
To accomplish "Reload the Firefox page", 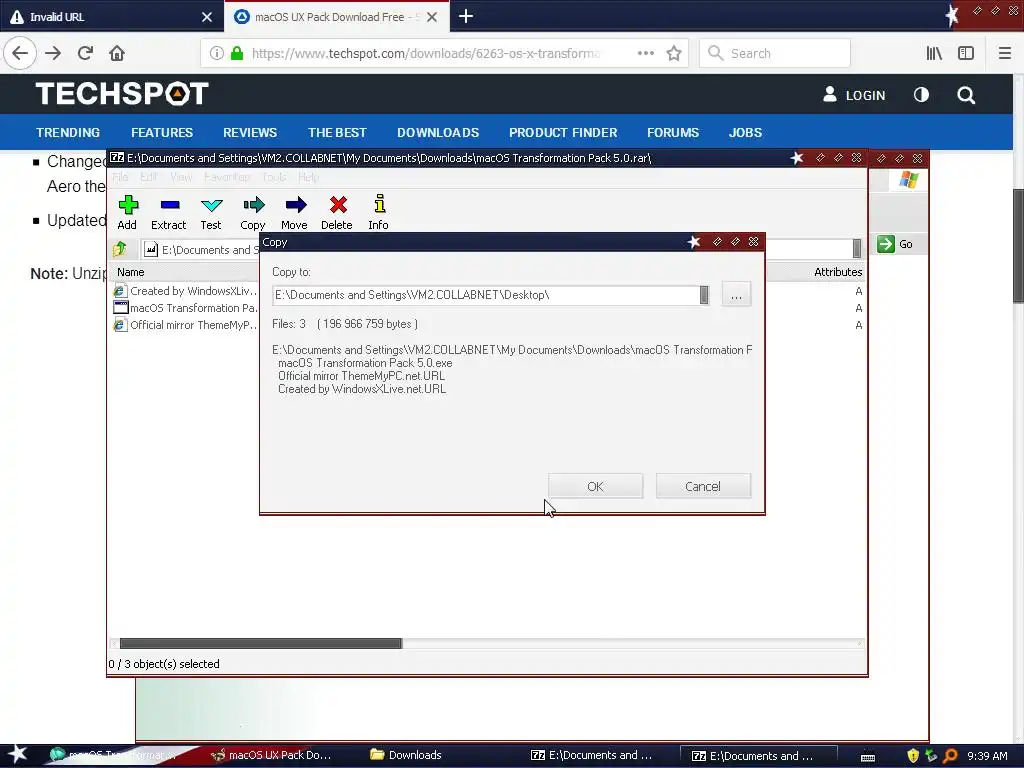I will [x=86, y=53].
